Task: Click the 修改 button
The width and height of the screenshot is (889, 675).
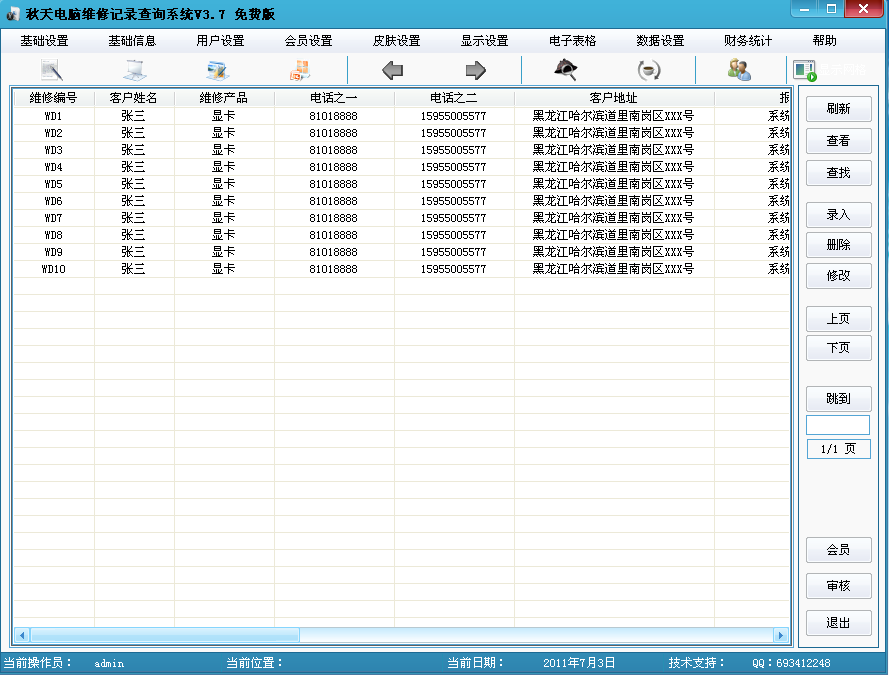Action: [x=839, y=276]
